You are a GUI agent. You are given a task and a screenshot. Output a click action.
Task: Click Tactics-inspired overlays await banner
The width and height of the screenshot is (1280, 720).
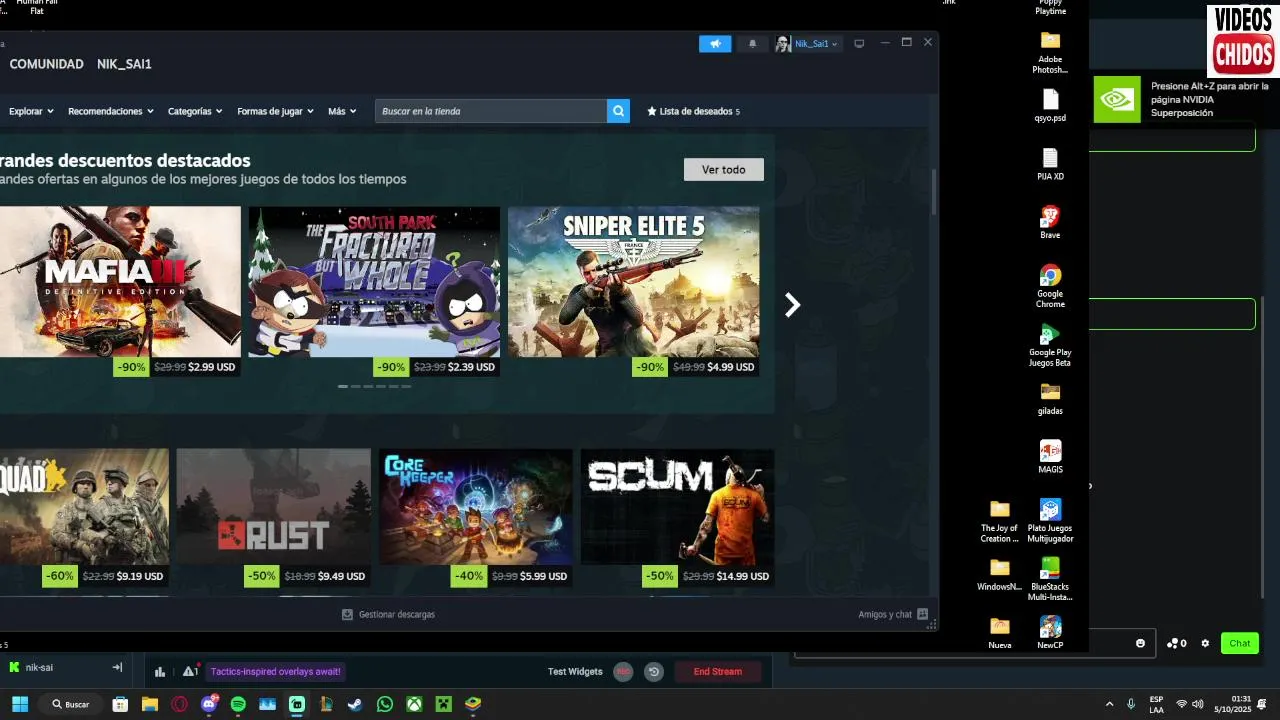276,672
